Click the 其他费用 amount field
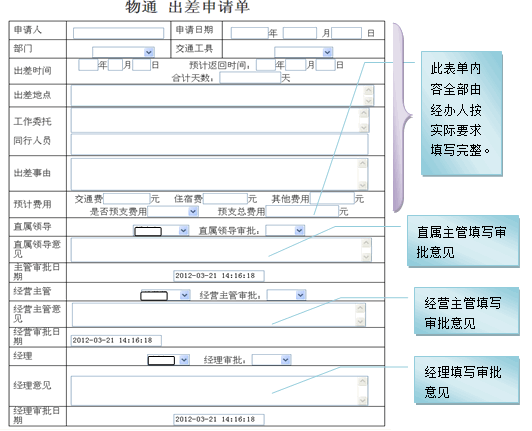532x431 pixels. 332,199
